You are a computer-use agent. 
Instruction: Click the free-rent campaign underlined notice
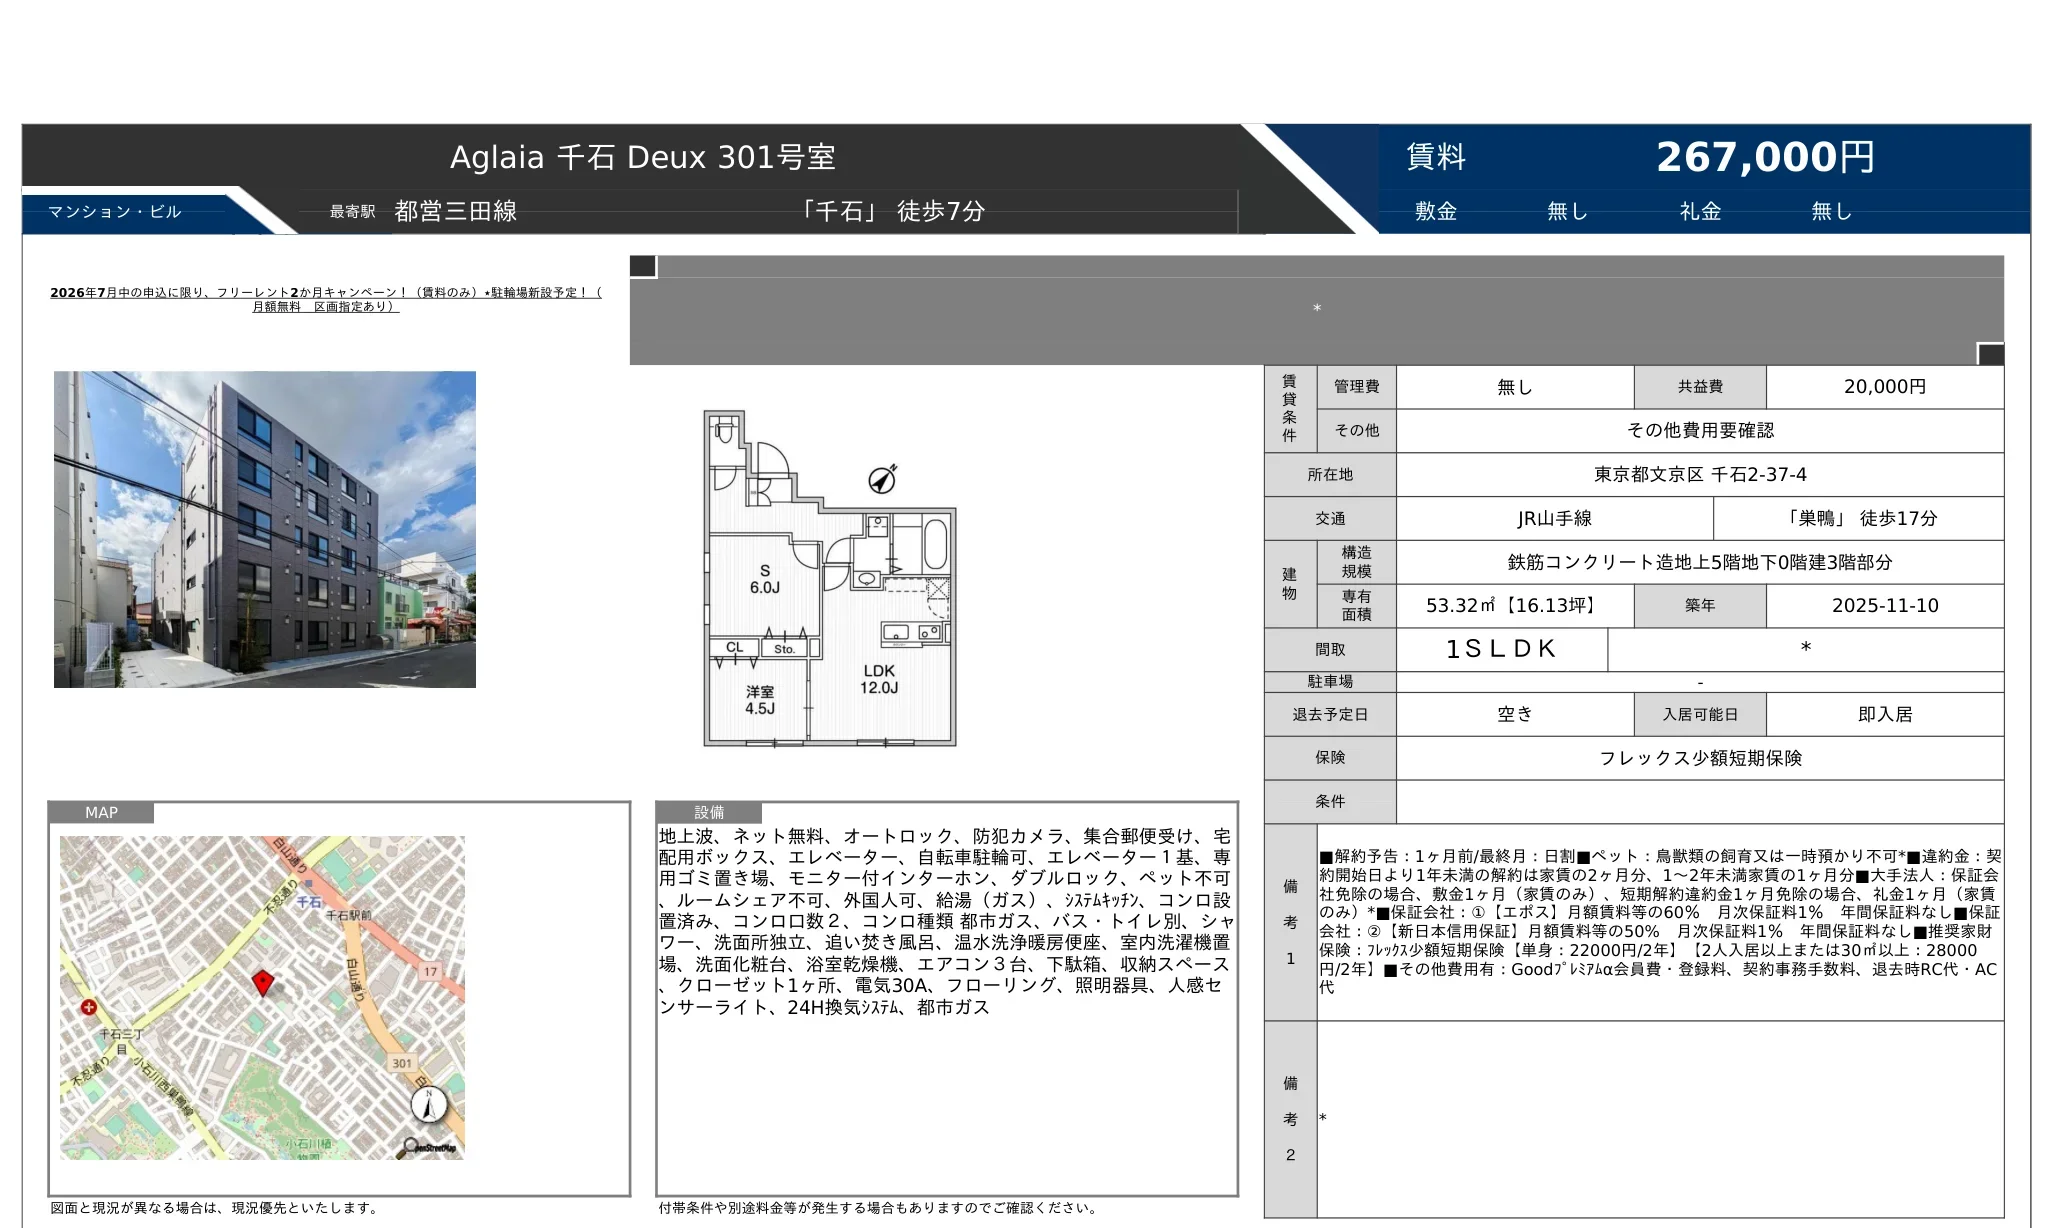(x=326, y=299)
